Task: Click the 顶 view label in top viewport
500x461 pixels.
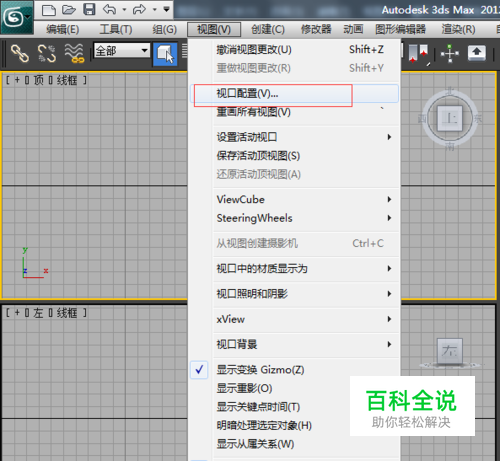Action: pyautogui.click(x=39, y=80)
